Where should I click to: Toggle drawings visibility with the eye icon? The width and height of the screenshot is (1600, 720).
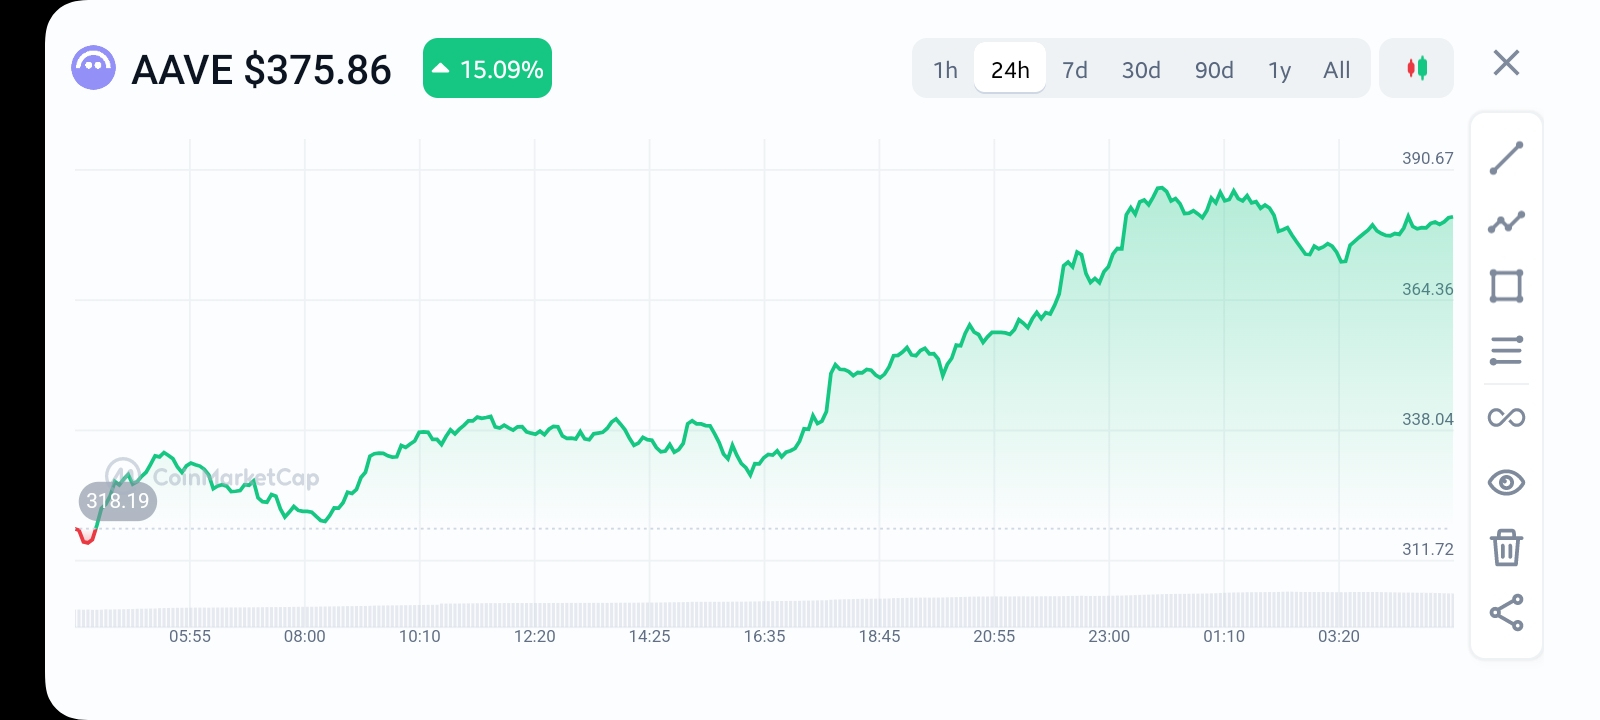(x=1506, y=483)
